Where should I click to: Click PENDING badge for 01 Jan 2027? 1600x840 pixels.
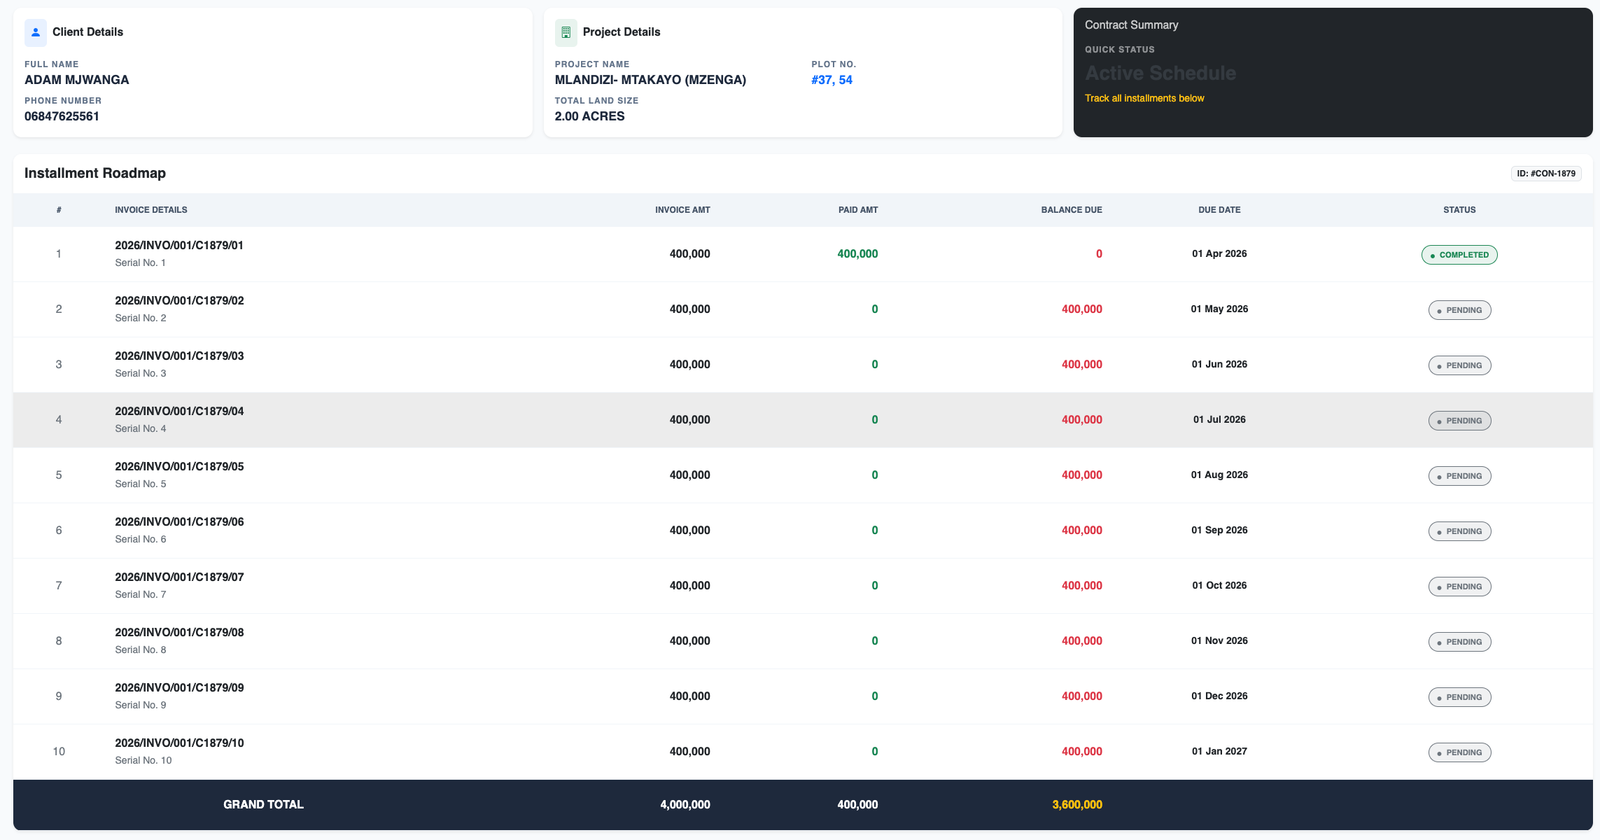1459,753
